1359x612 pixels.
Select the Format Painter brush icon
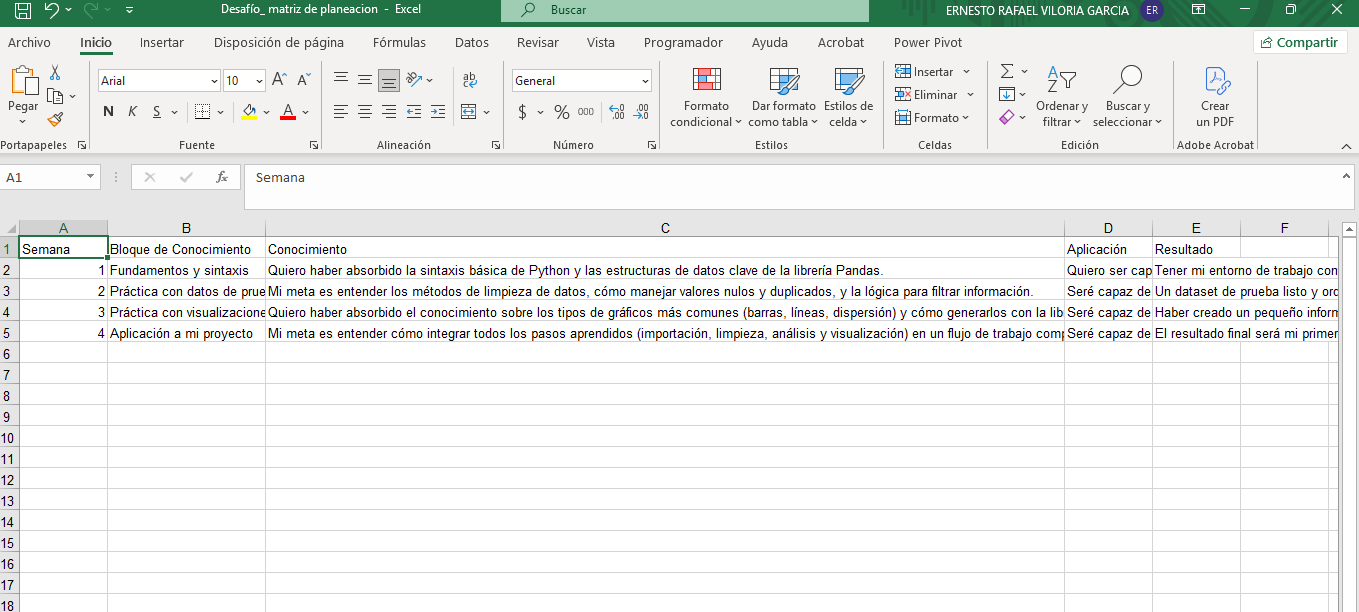pos(55,119)
